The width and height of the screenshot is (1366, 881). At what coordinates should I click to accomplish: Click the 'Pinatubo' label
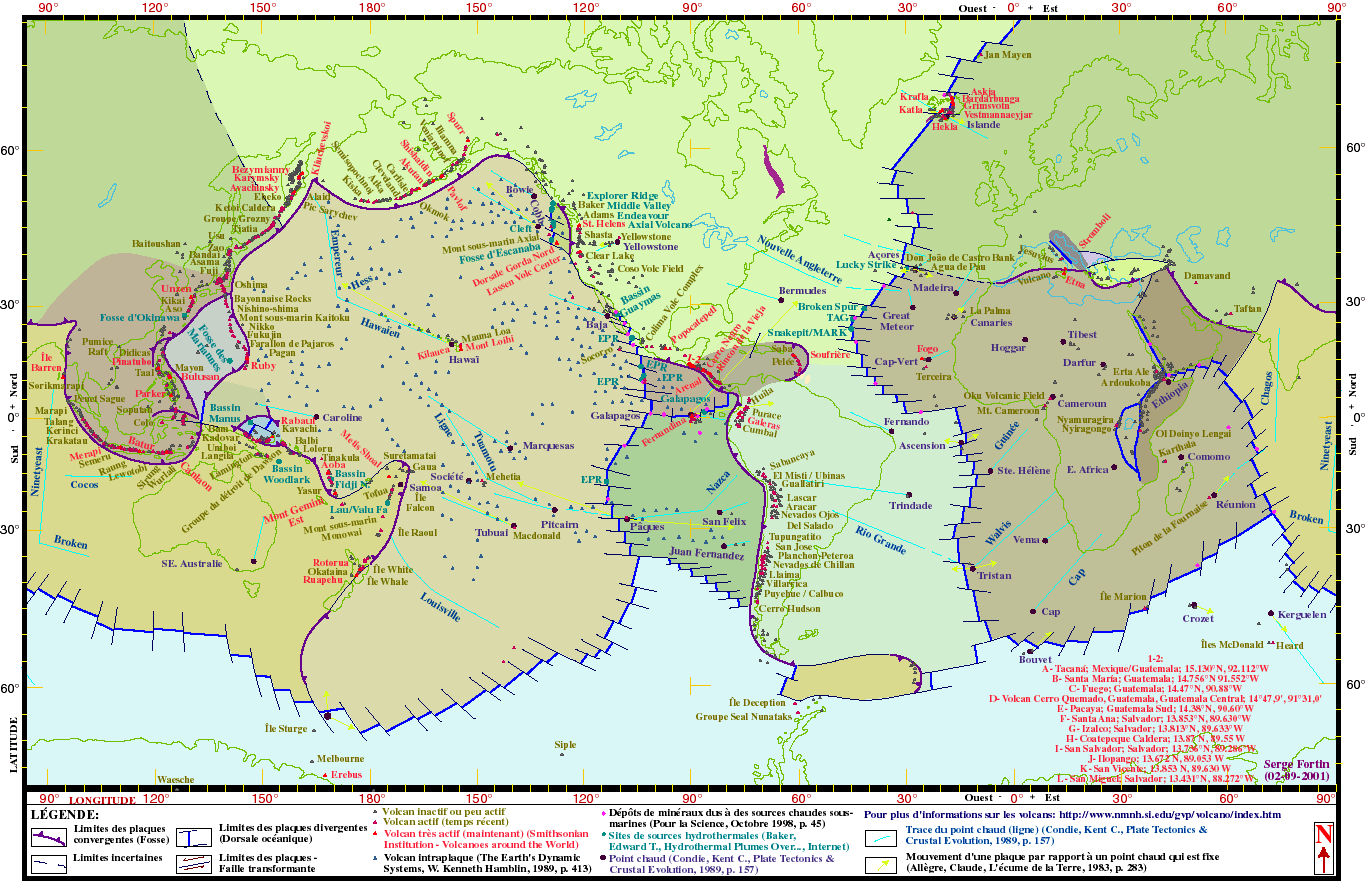pyautogui.click(x=133, y=362)
